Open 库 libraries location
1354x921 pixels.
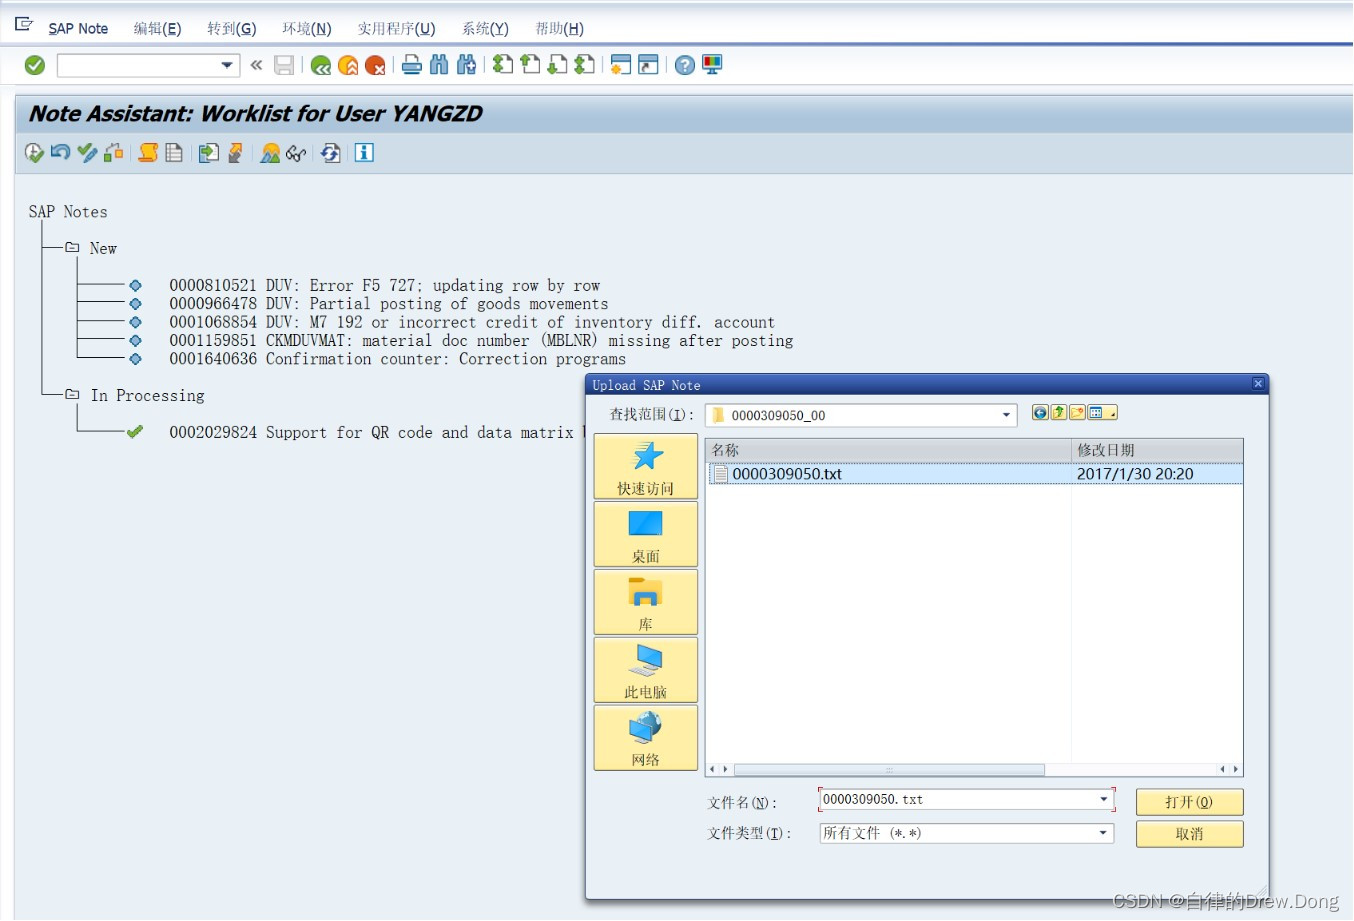646,602
